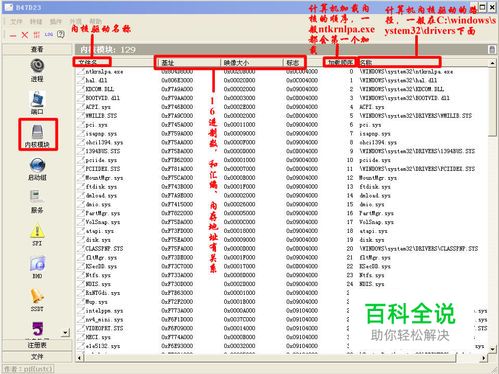The width and height of the screenshot is (499, 374).
Task: Click the horizontal scrollbar thumb
Action: coord(270,358)
